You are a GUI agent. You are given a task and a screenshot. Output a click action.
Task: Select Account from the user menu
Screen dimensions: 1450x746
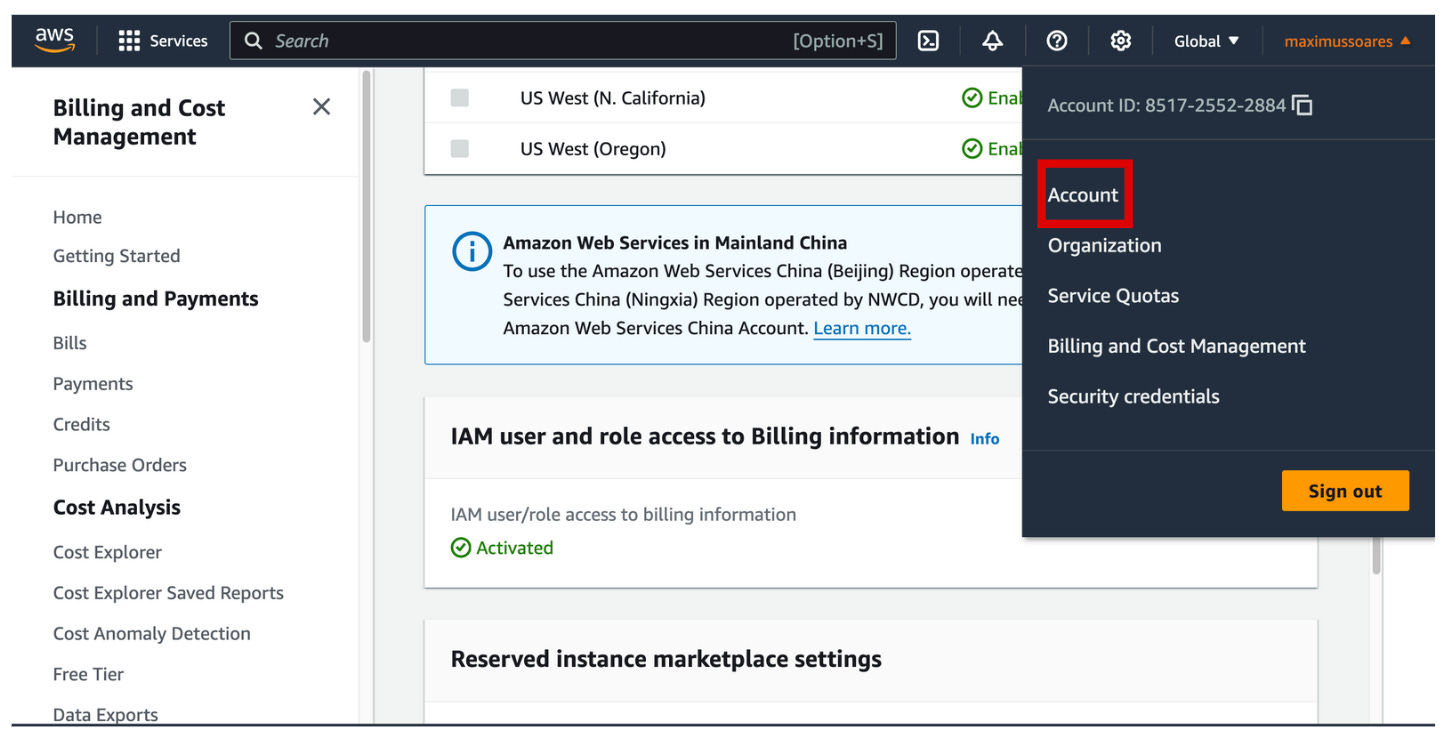click(x=1083, y=195)
